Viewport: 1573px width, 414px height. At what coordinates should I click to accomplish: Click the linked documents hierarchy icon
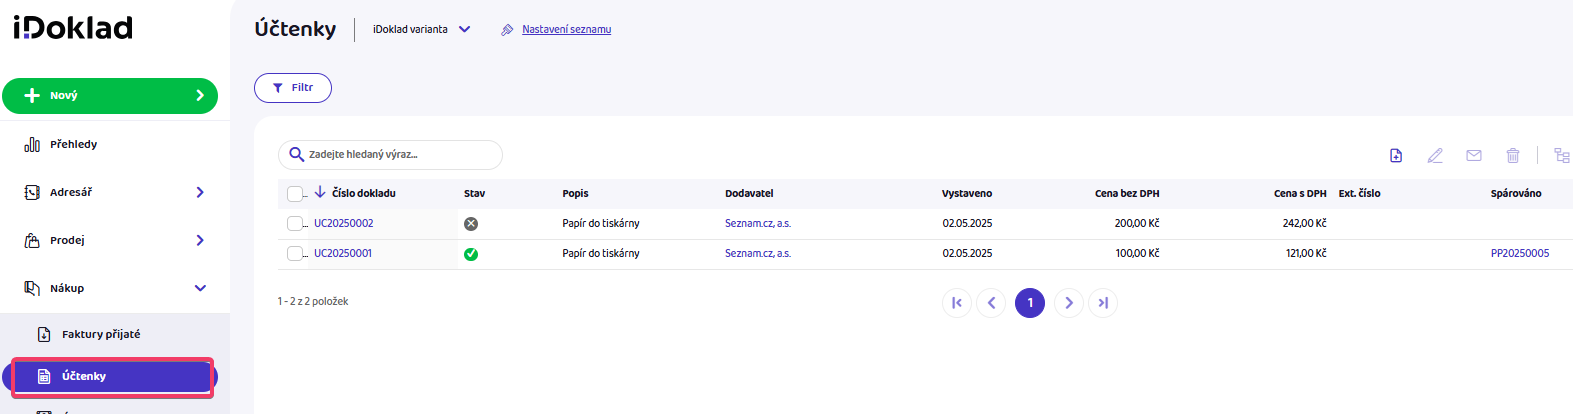click(1562, 155)
